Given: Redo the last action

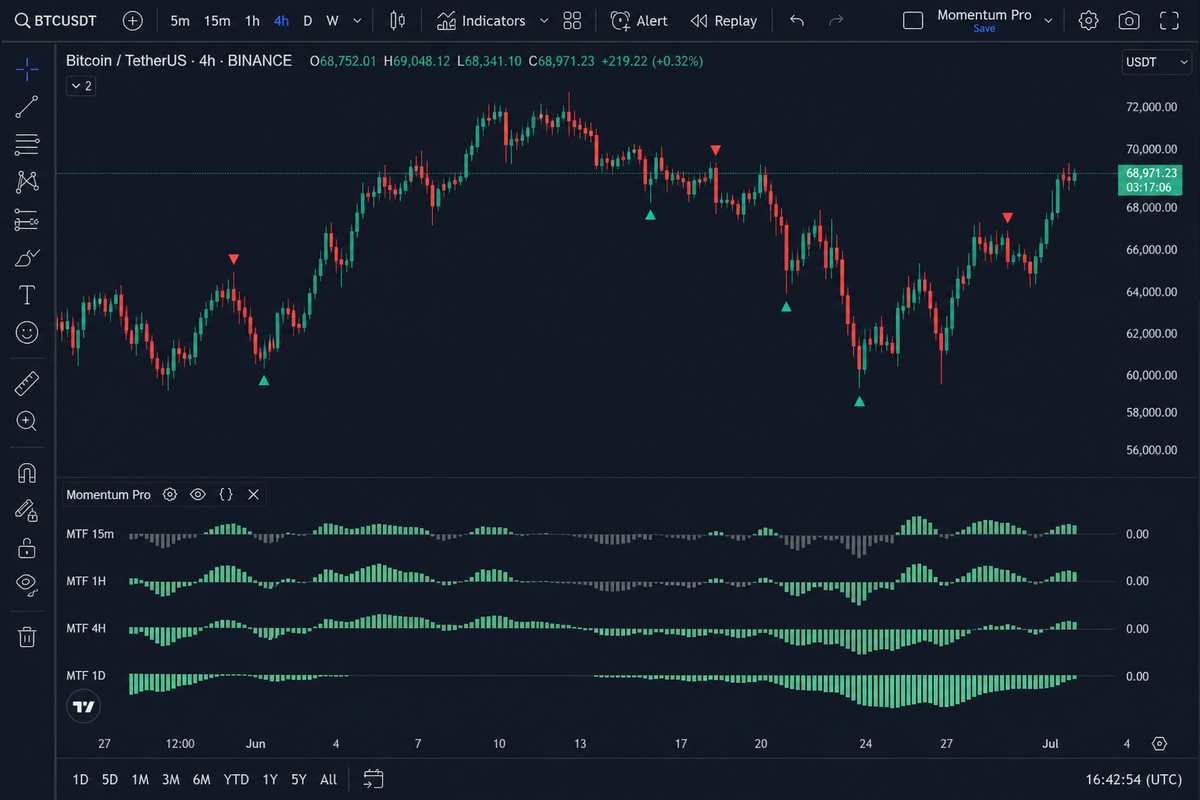Looking at the screenshot, I should point(836,20).
